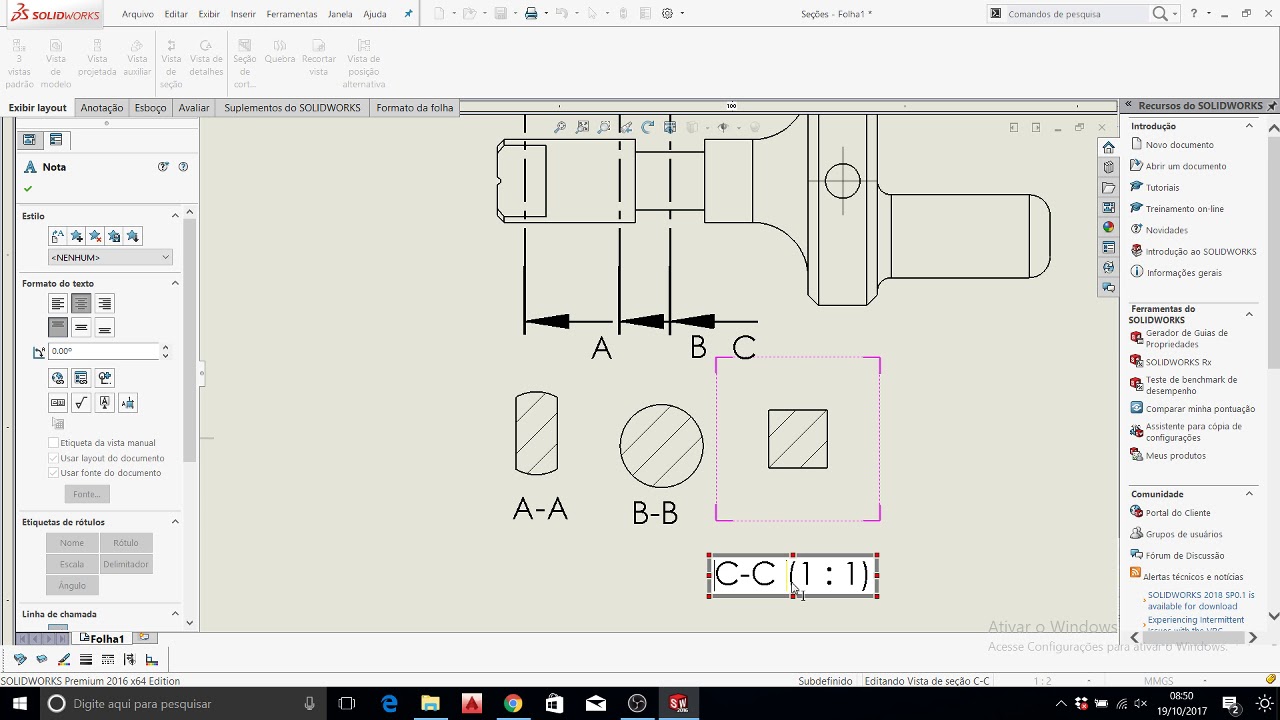Viewport: 1280px width, 720px height.
Task: Open Note help question mark icon
Action: point(183,167)
